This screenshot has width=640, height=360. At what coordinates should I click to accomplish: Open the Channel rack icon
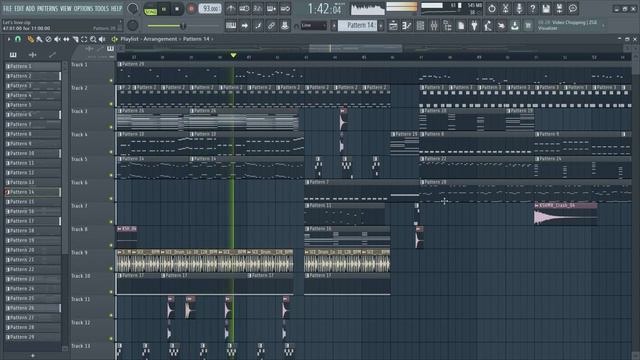click(420, 26)
